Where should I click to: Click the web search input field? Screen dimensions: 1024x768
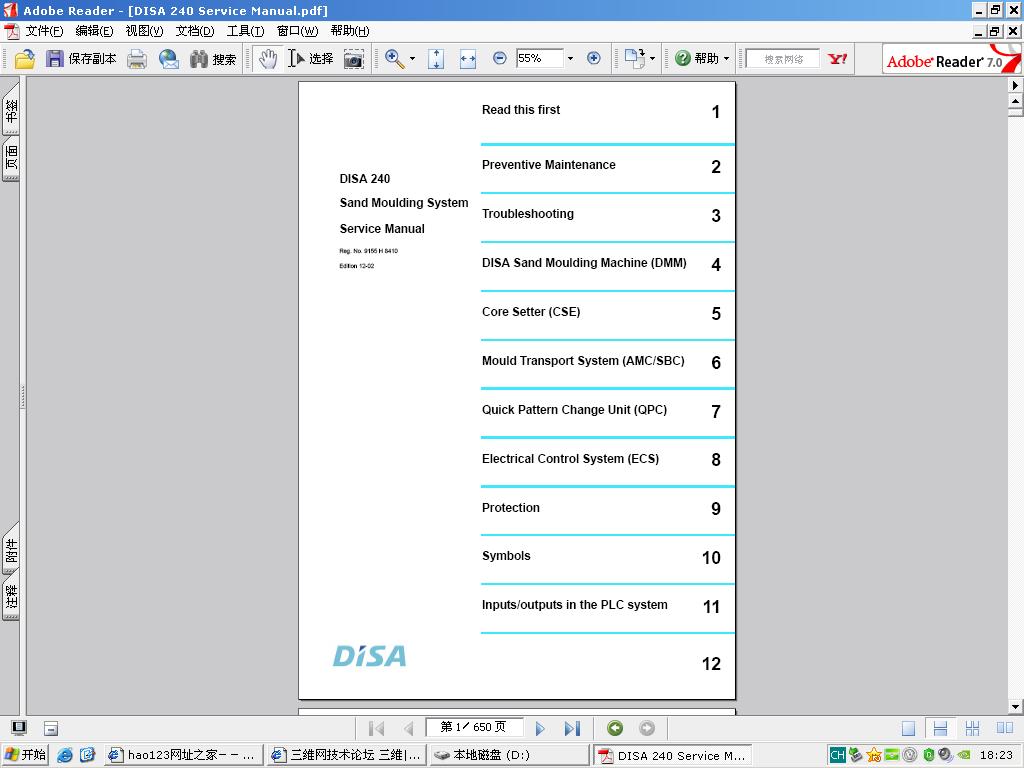[783, 59]
